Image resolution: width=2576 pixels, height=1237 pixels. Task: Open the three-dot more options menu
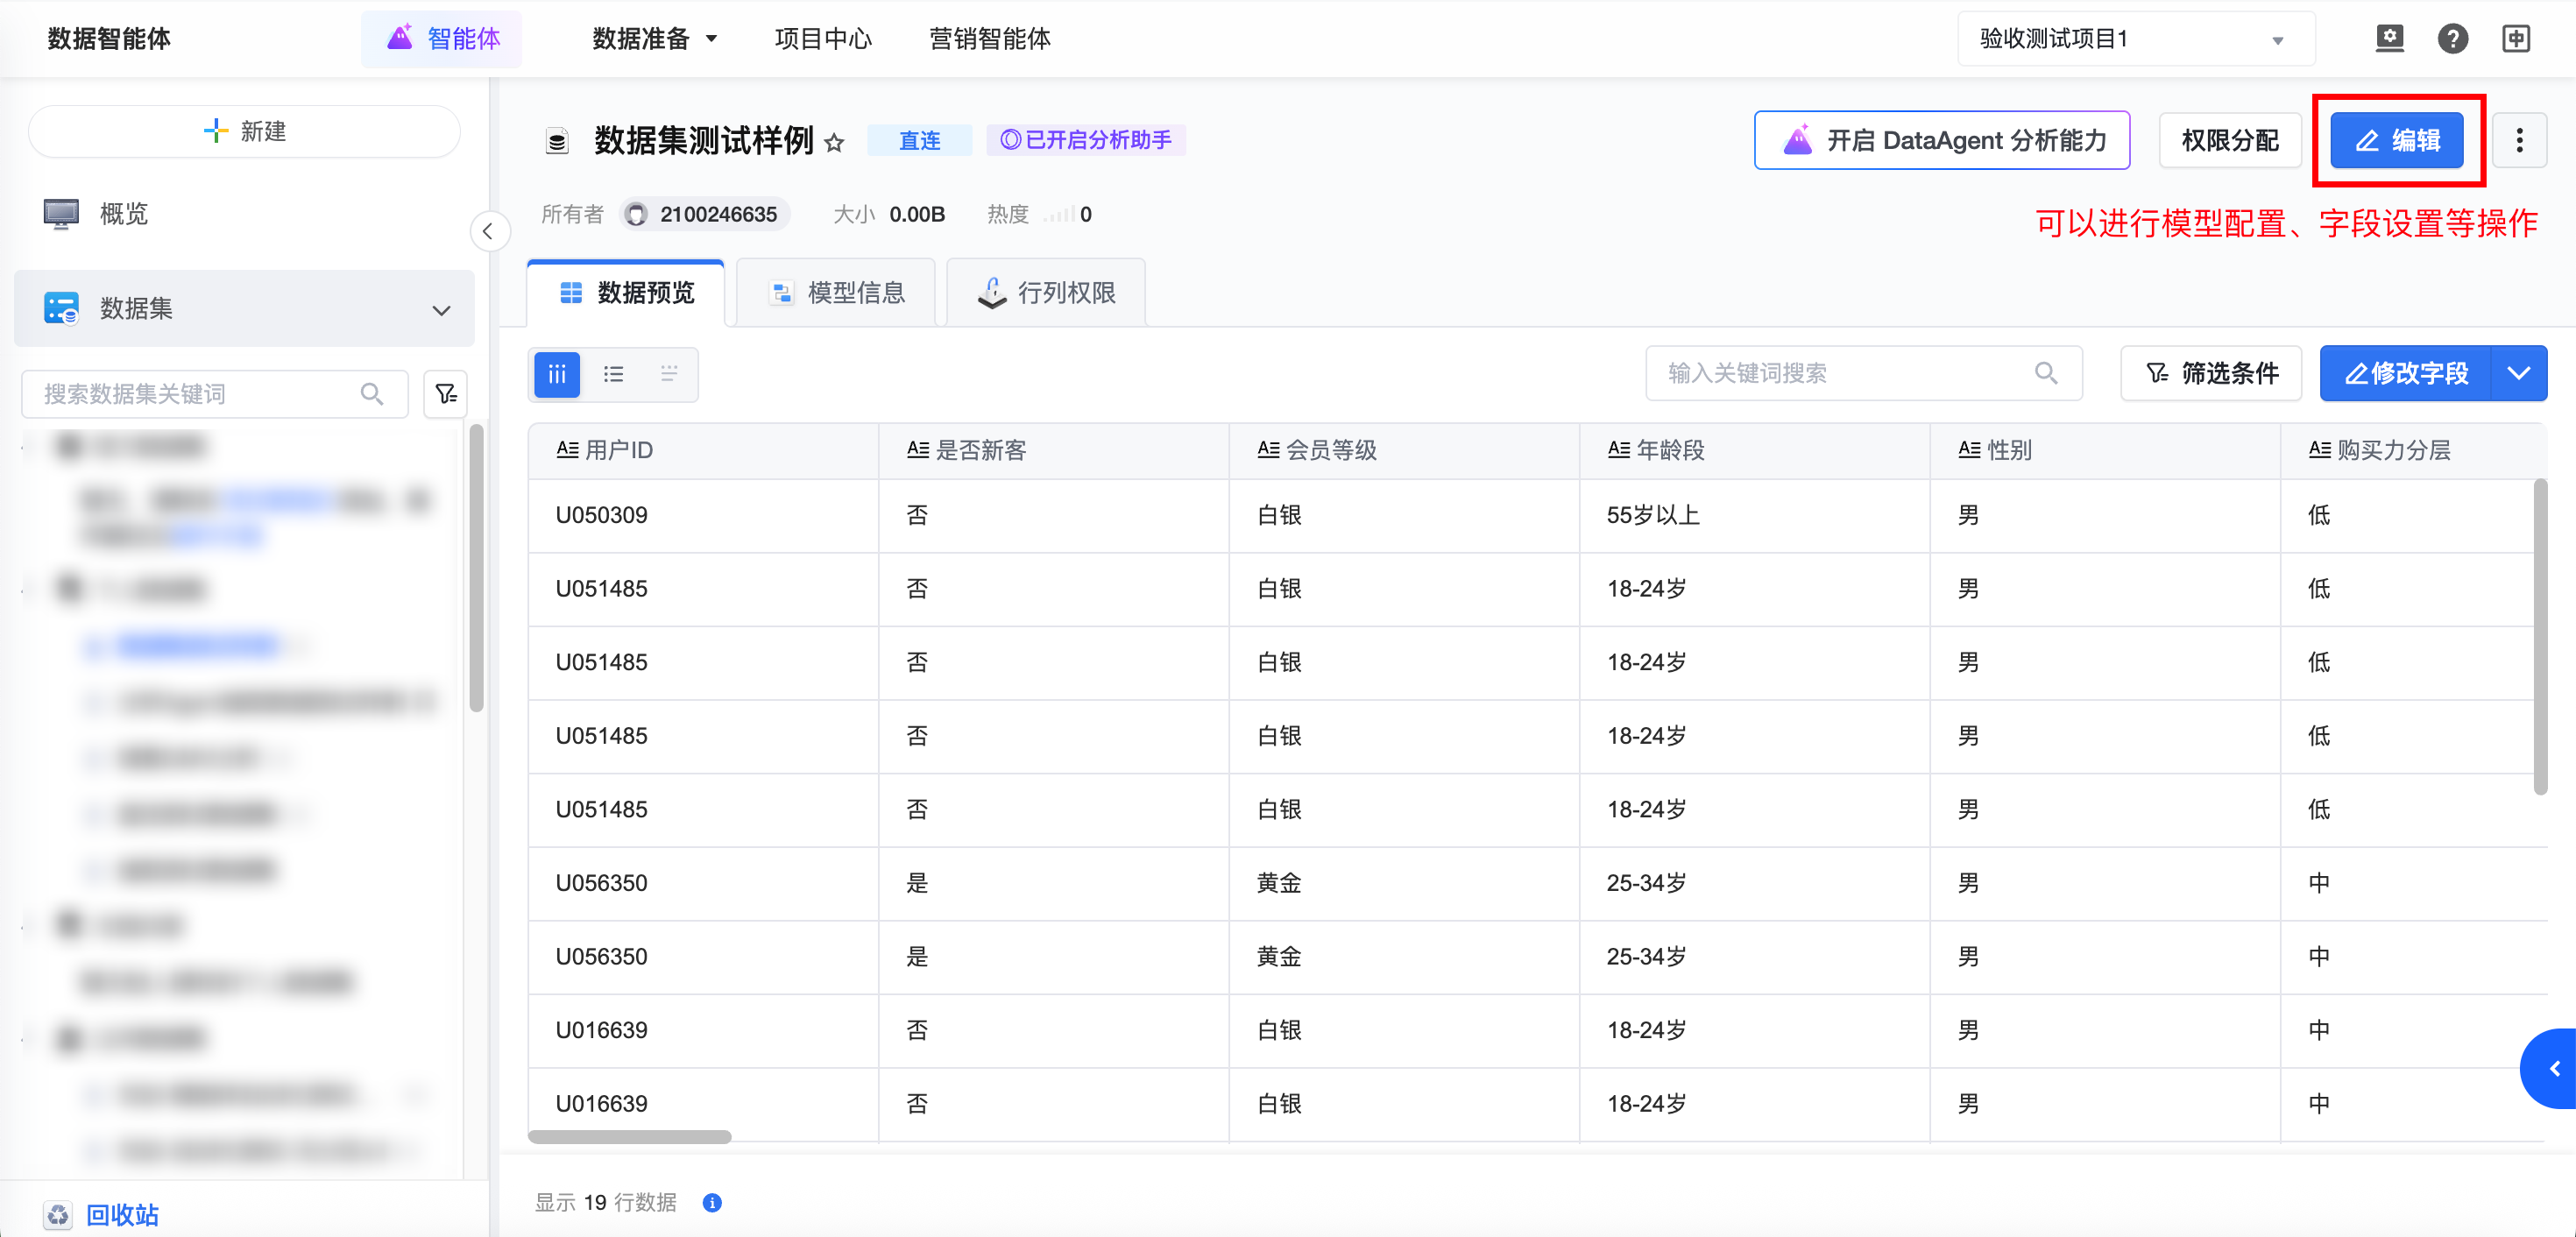coord(2518,141)
